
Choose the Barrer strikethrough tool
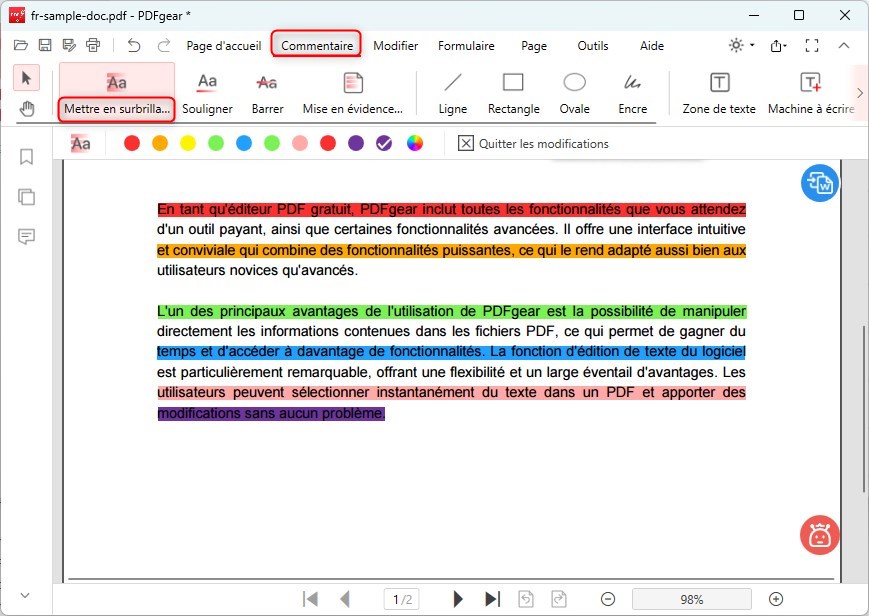(267, 93)
